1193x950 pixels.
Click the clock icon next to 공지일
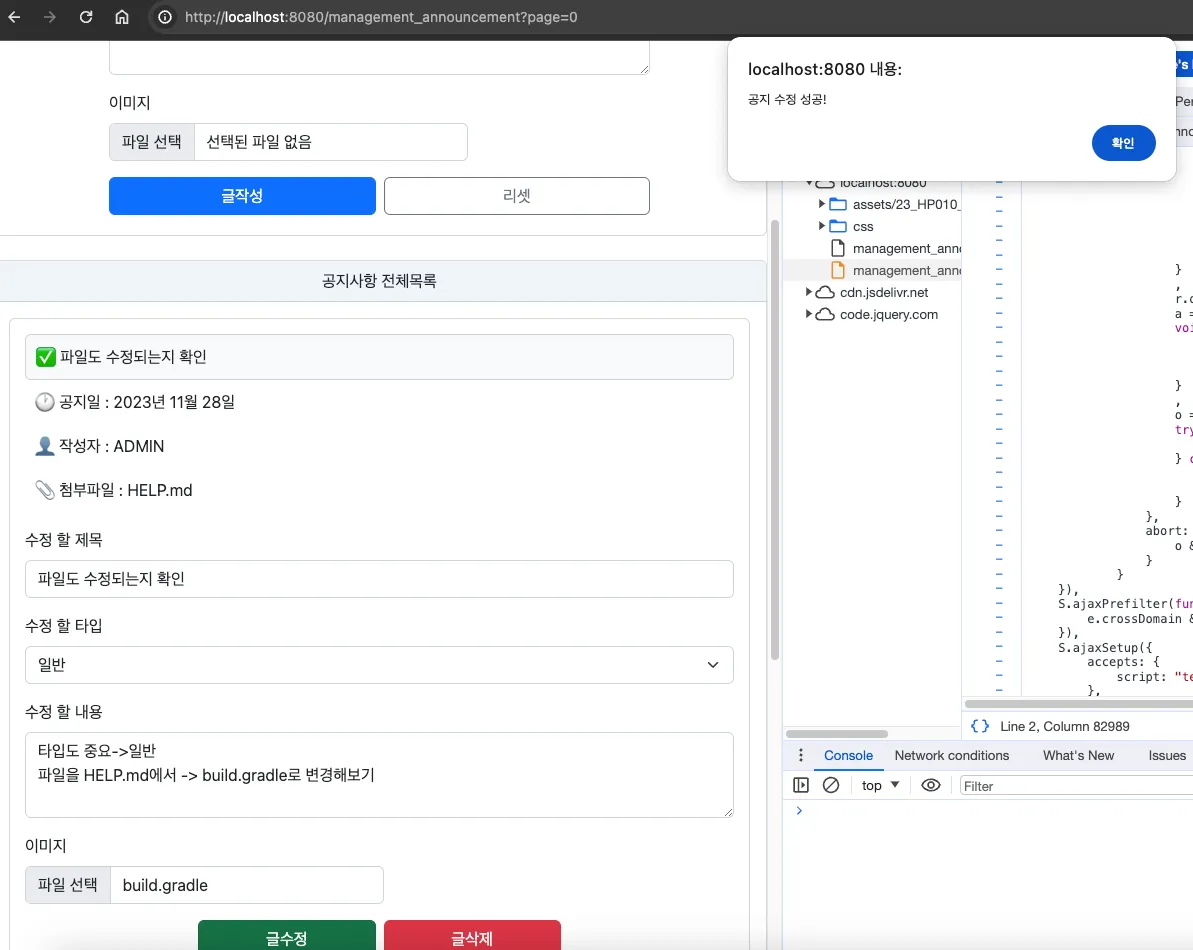[x=45, y=402]
